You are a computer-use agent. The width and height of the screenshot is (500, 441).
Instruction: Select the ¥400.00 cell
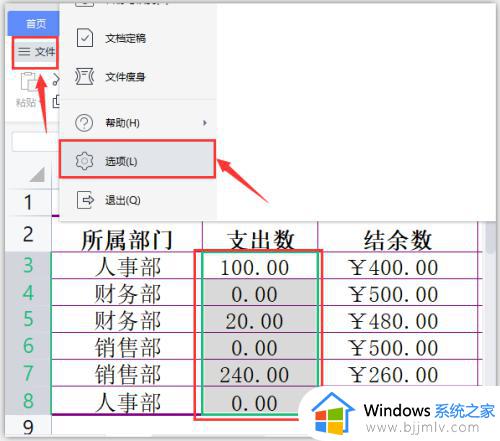[x=398, y=266]
